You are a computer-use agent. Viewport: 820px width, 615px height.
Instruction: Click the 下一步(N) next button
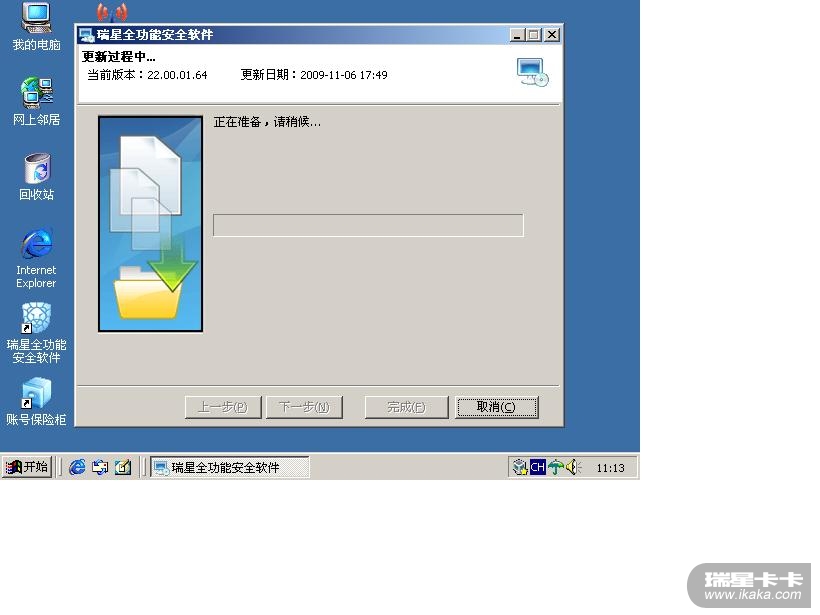pos(304,407)
